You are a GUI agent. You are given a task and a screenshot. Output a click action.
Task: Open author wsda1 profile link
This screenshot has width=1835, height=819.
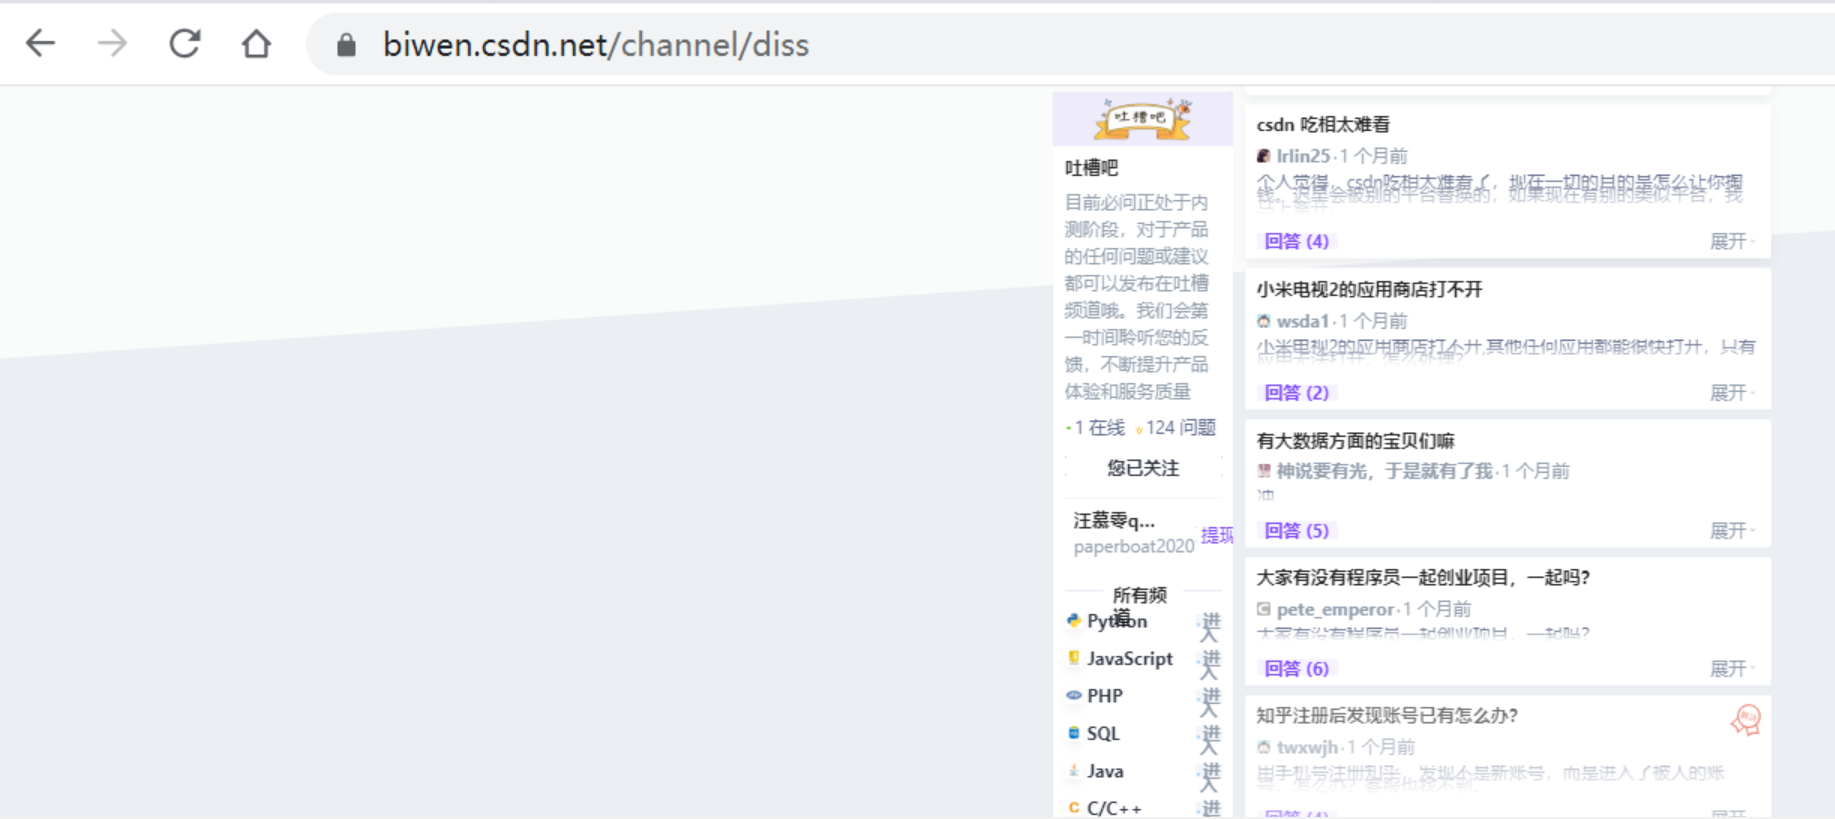tap(1303, 321)
